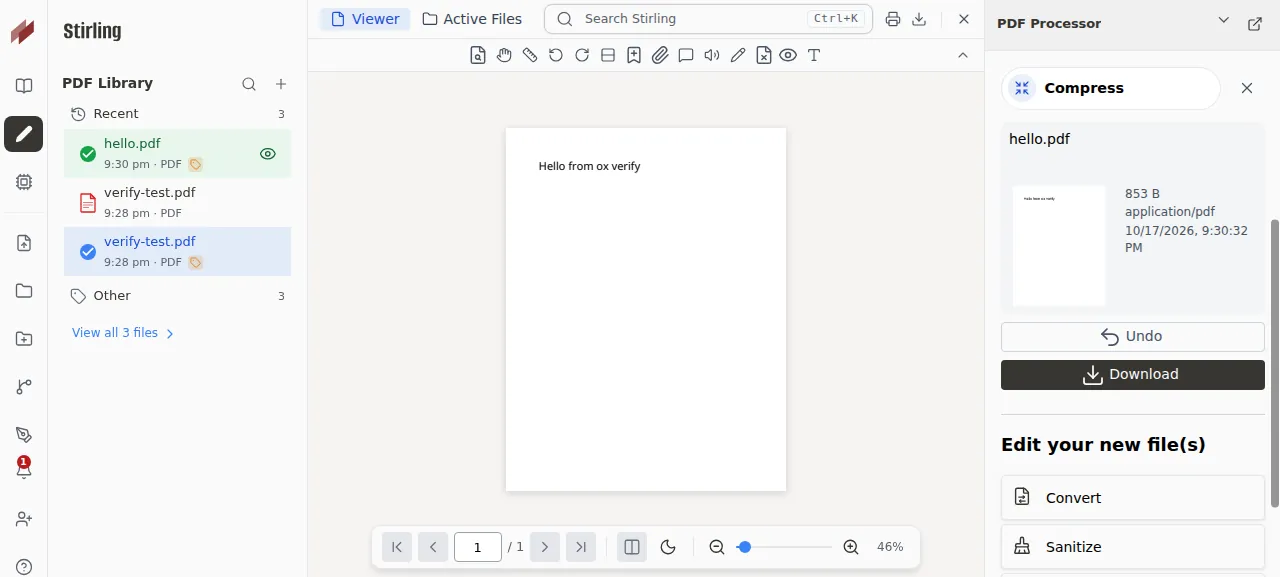This screenshot has height=577, width=1280.
Task: Toggle the dual page view button
Action: [x=632, y=547]
